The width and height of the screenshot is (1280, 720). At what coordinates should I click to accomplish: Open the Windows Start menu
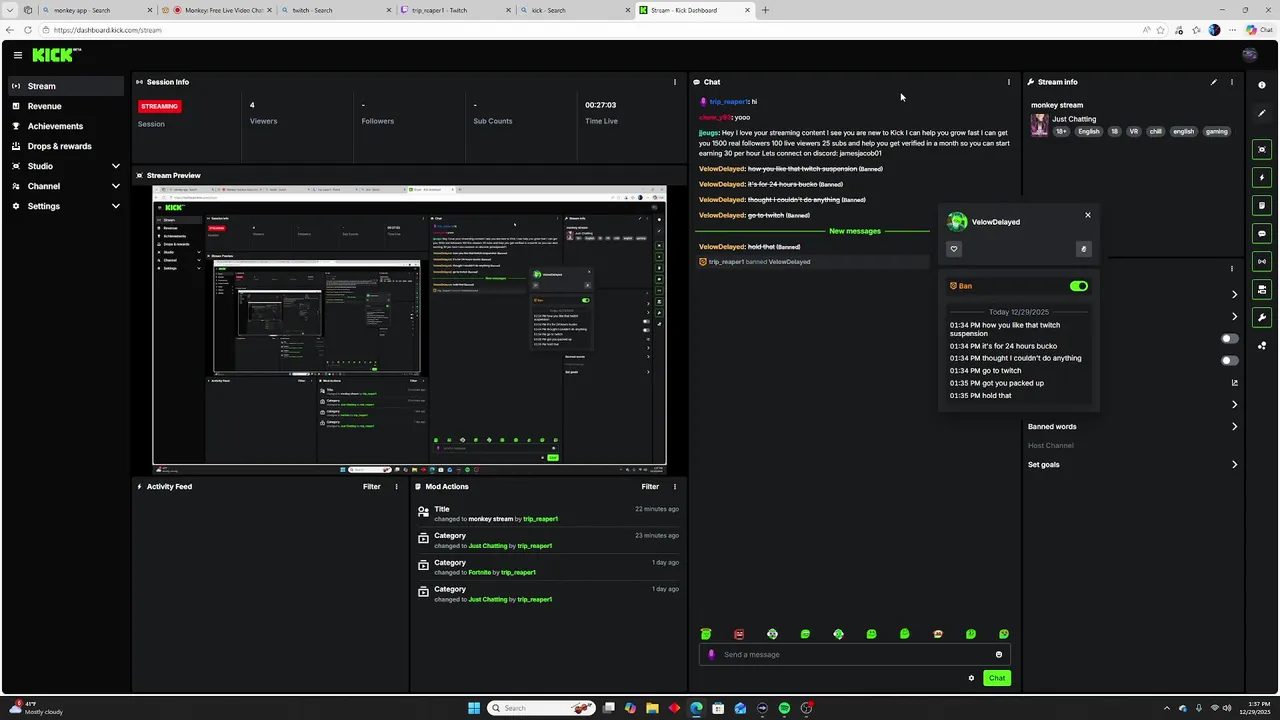click(x=474, y=708)
